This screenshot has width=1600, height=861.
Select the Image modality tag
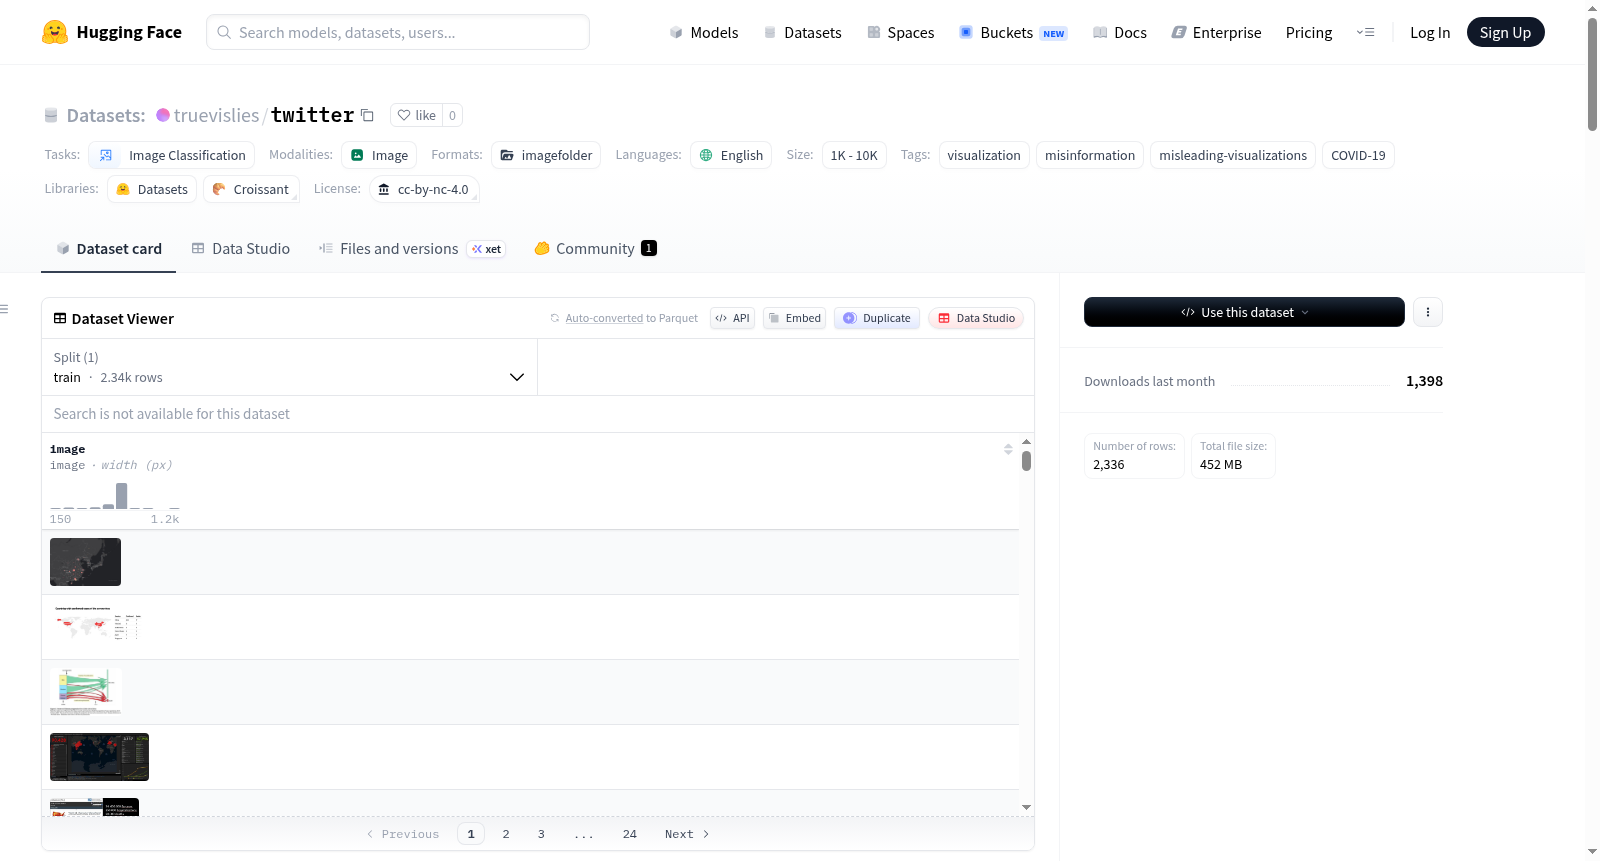tap(379, 155)
